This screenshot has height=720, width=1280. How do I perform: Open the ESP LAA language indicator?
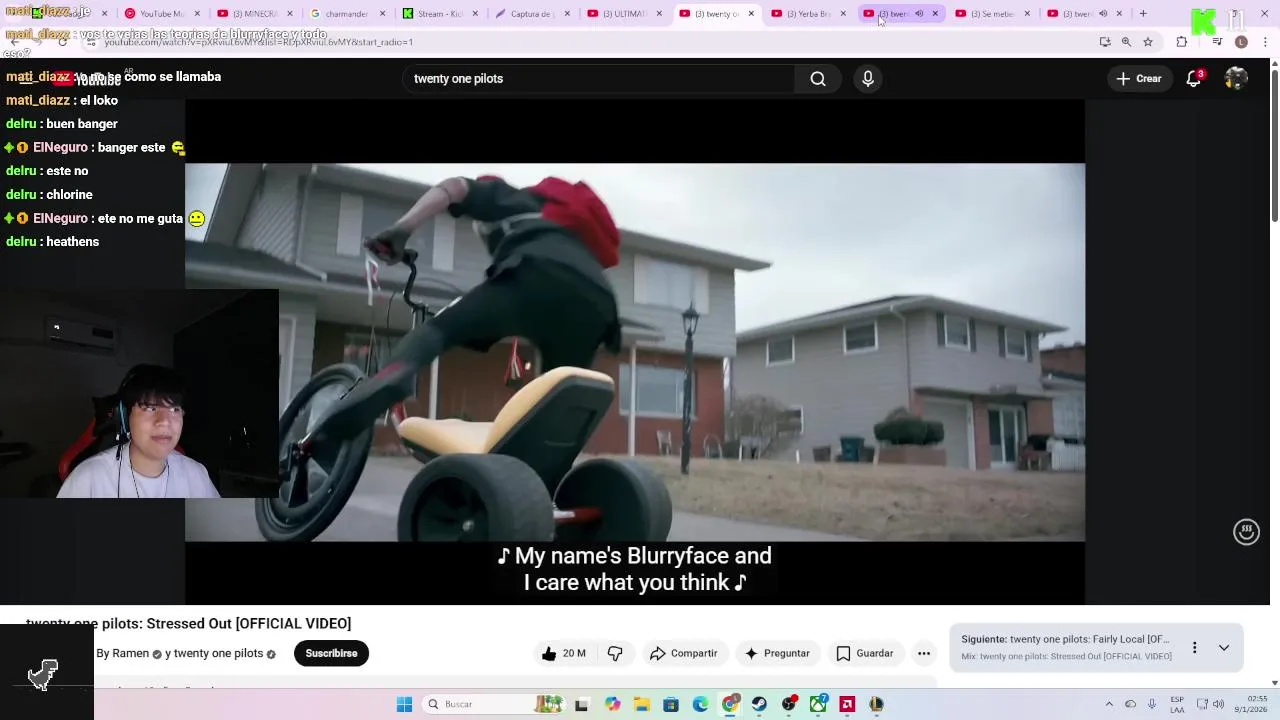point(1177,704)
